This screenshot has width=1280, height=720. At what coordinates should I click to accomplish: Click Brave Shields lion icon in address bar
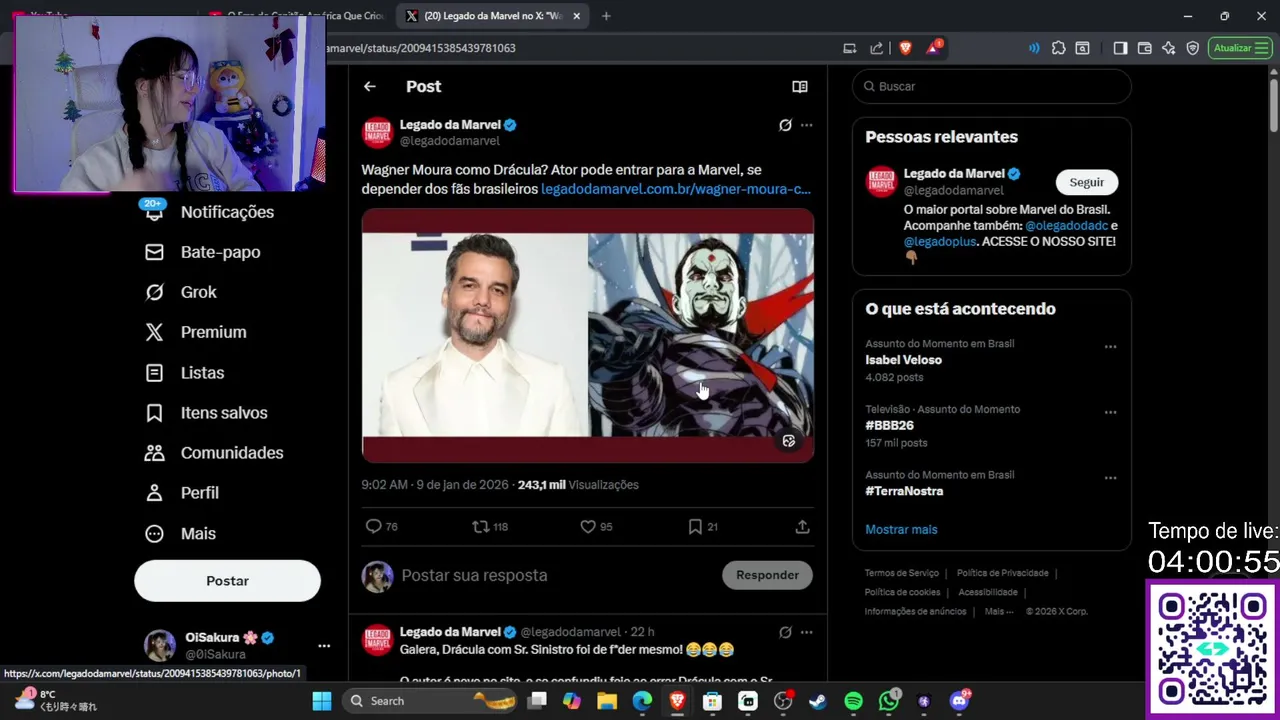[906, 48]
